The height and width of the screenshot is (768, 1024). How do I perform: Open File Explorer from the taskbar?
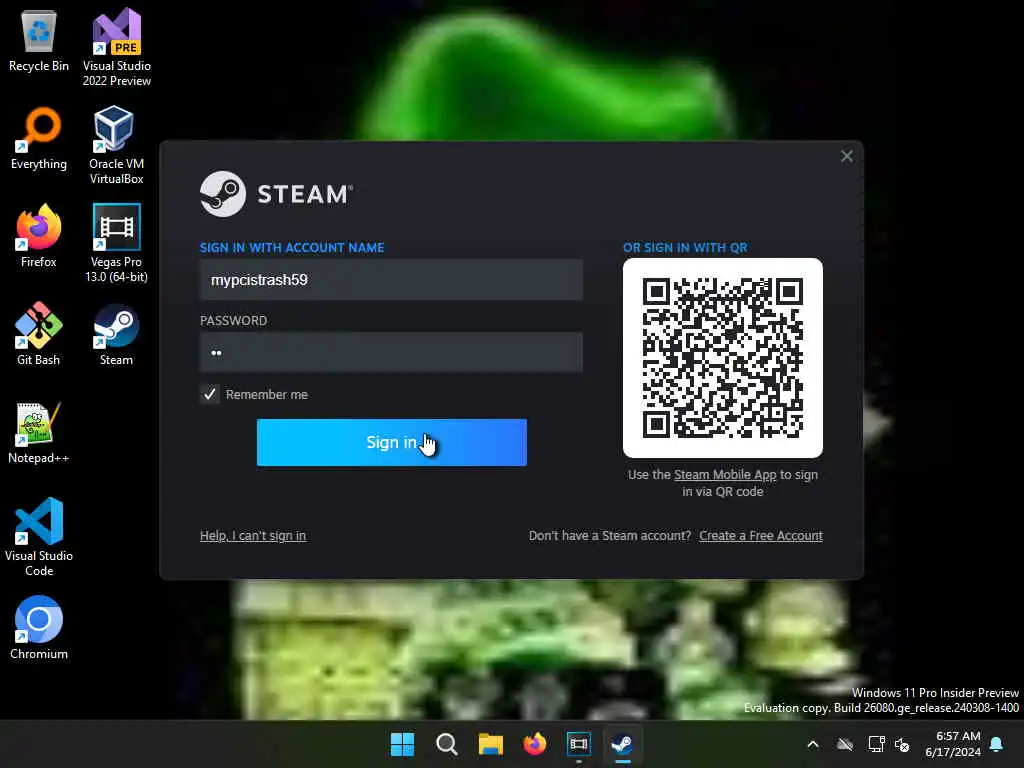click(x=490, y=744)
